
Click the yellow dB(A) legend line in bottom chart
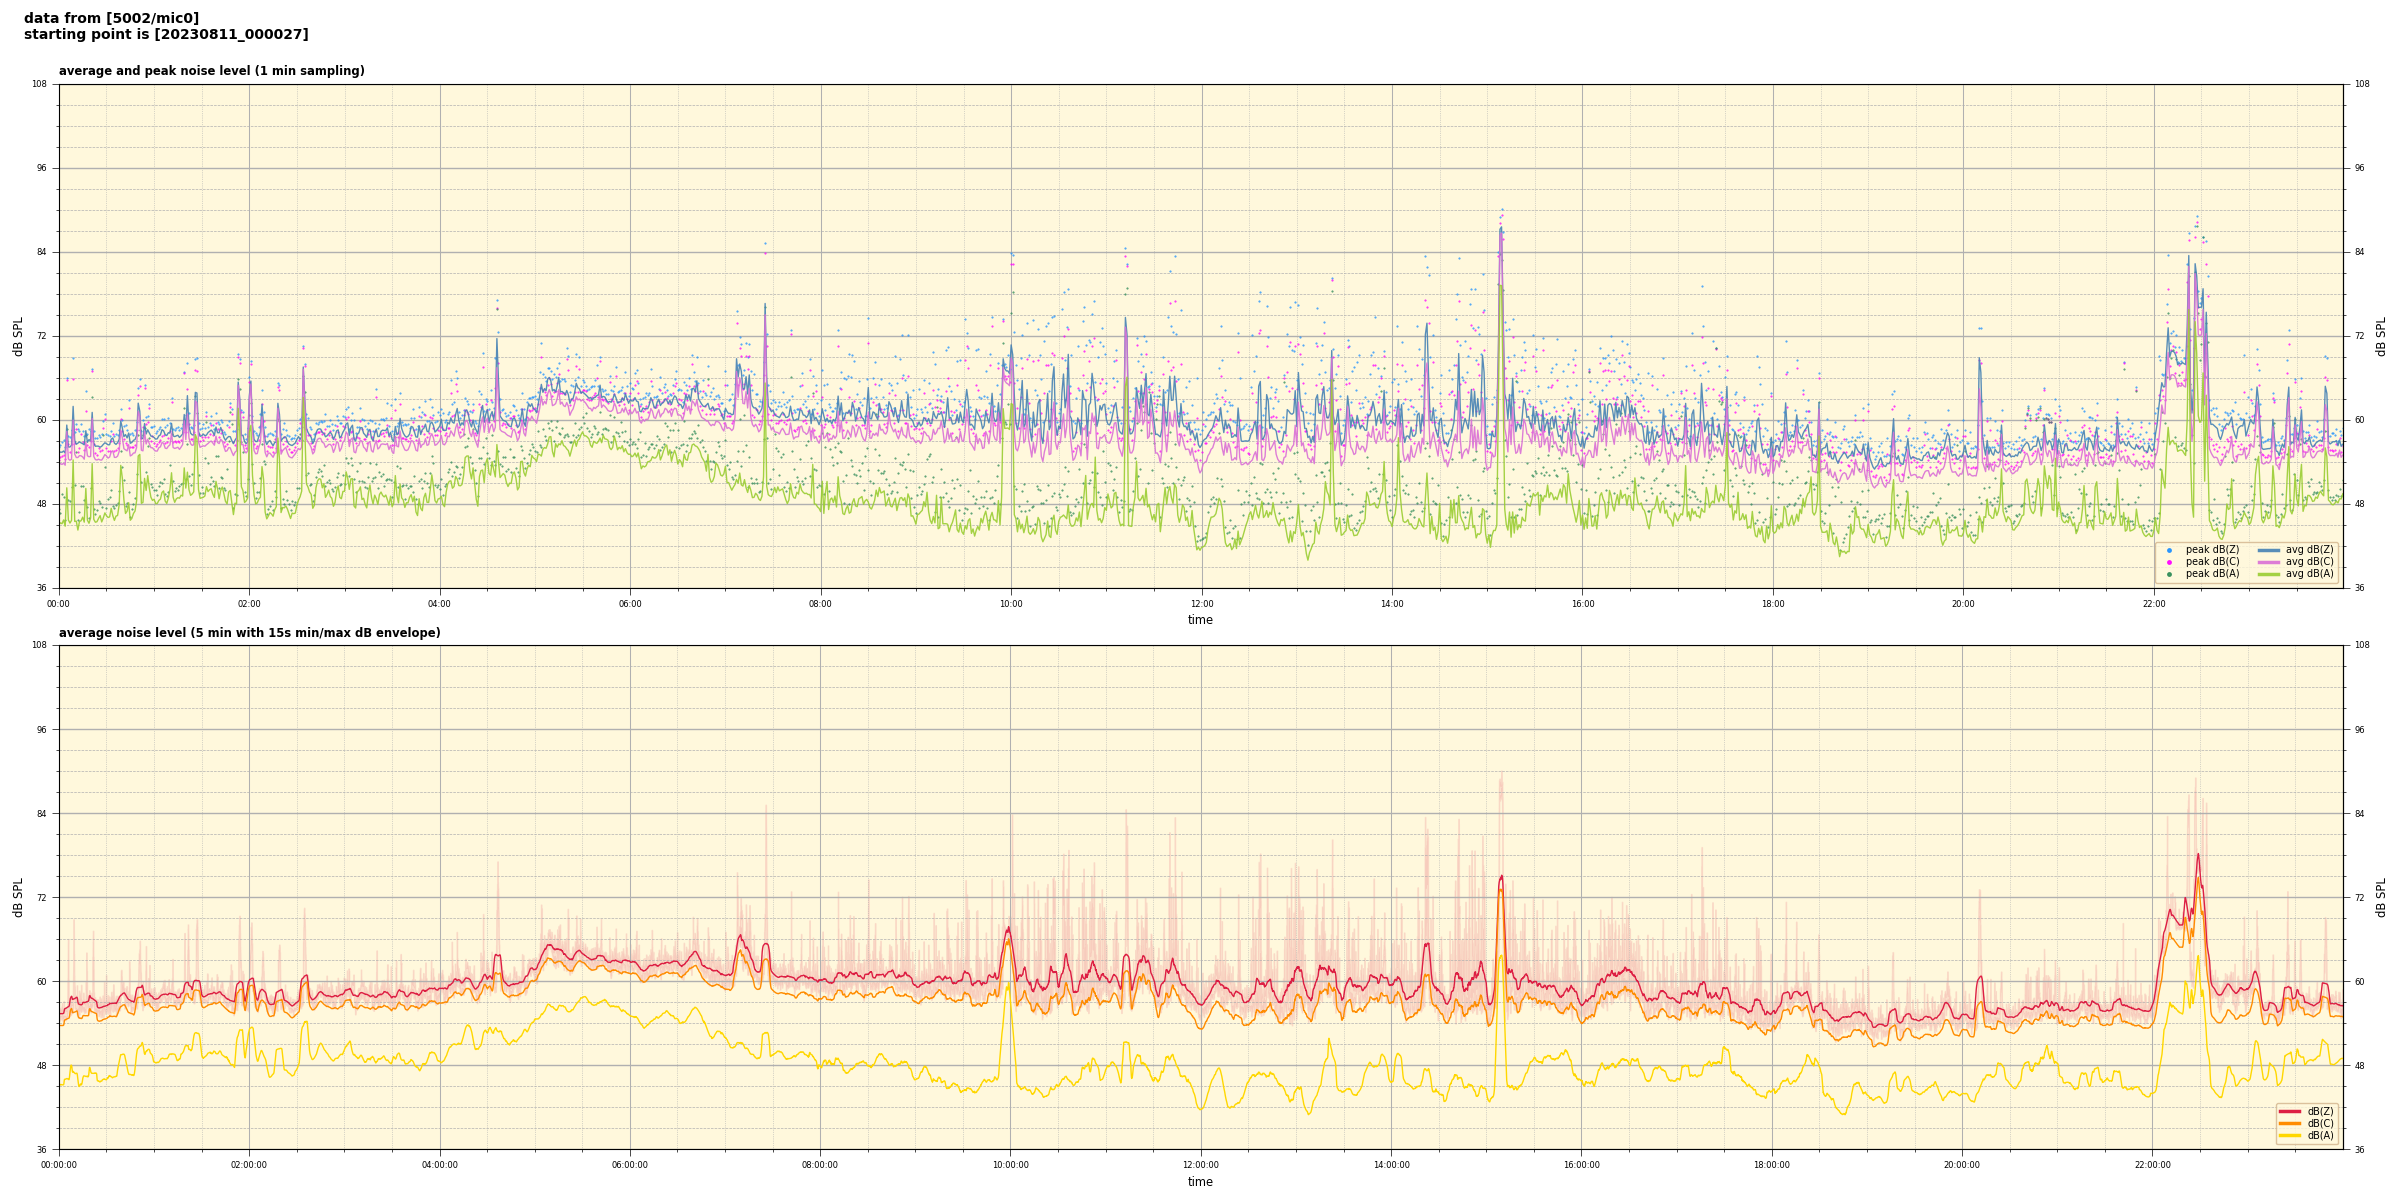click(x=2290, y=1135)
